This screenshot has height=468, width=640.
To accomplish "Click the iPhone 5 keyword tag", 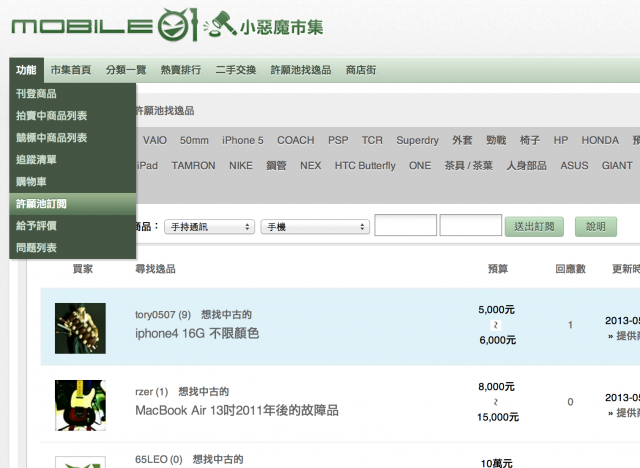I will [243, 140].
